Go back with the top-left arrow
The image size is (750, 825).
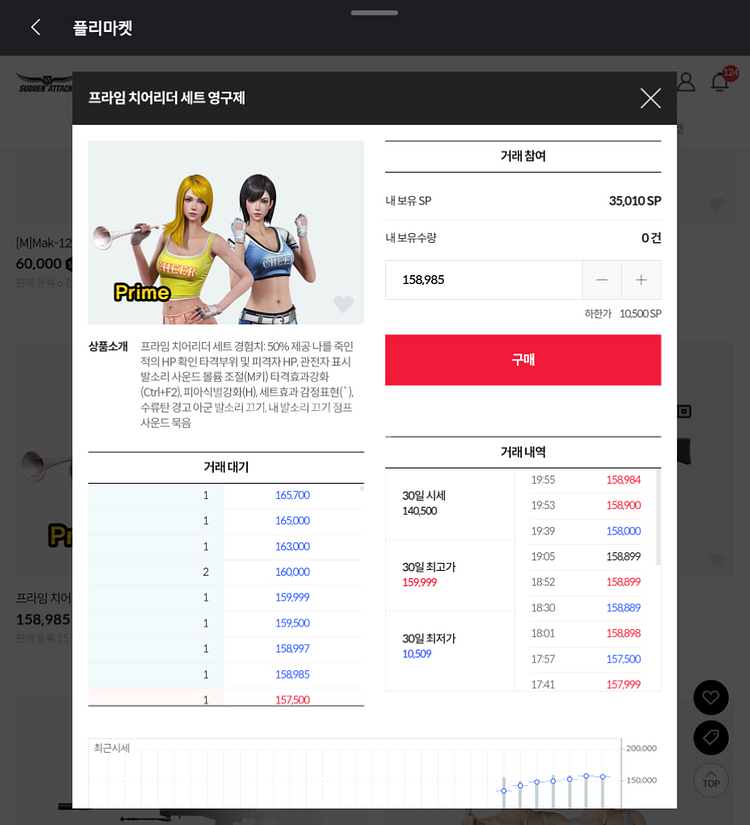(x=36, y=27)
